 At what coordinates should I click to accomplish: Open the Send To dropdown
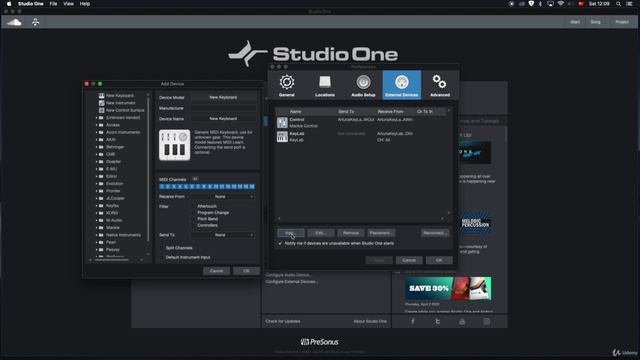pyautogui.click(x=223, y=235)
